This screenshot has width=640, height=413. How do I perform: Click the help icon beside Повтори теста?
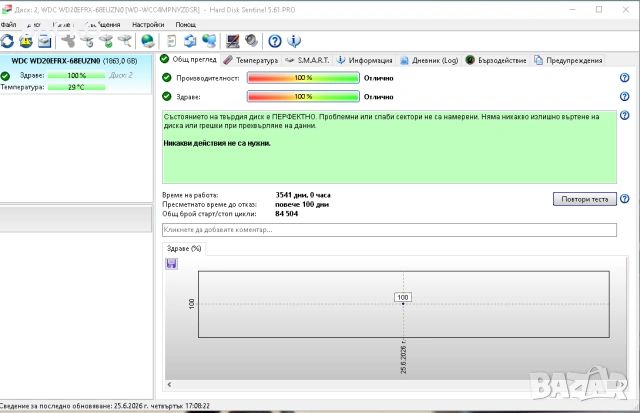click(x=624, y=199)
